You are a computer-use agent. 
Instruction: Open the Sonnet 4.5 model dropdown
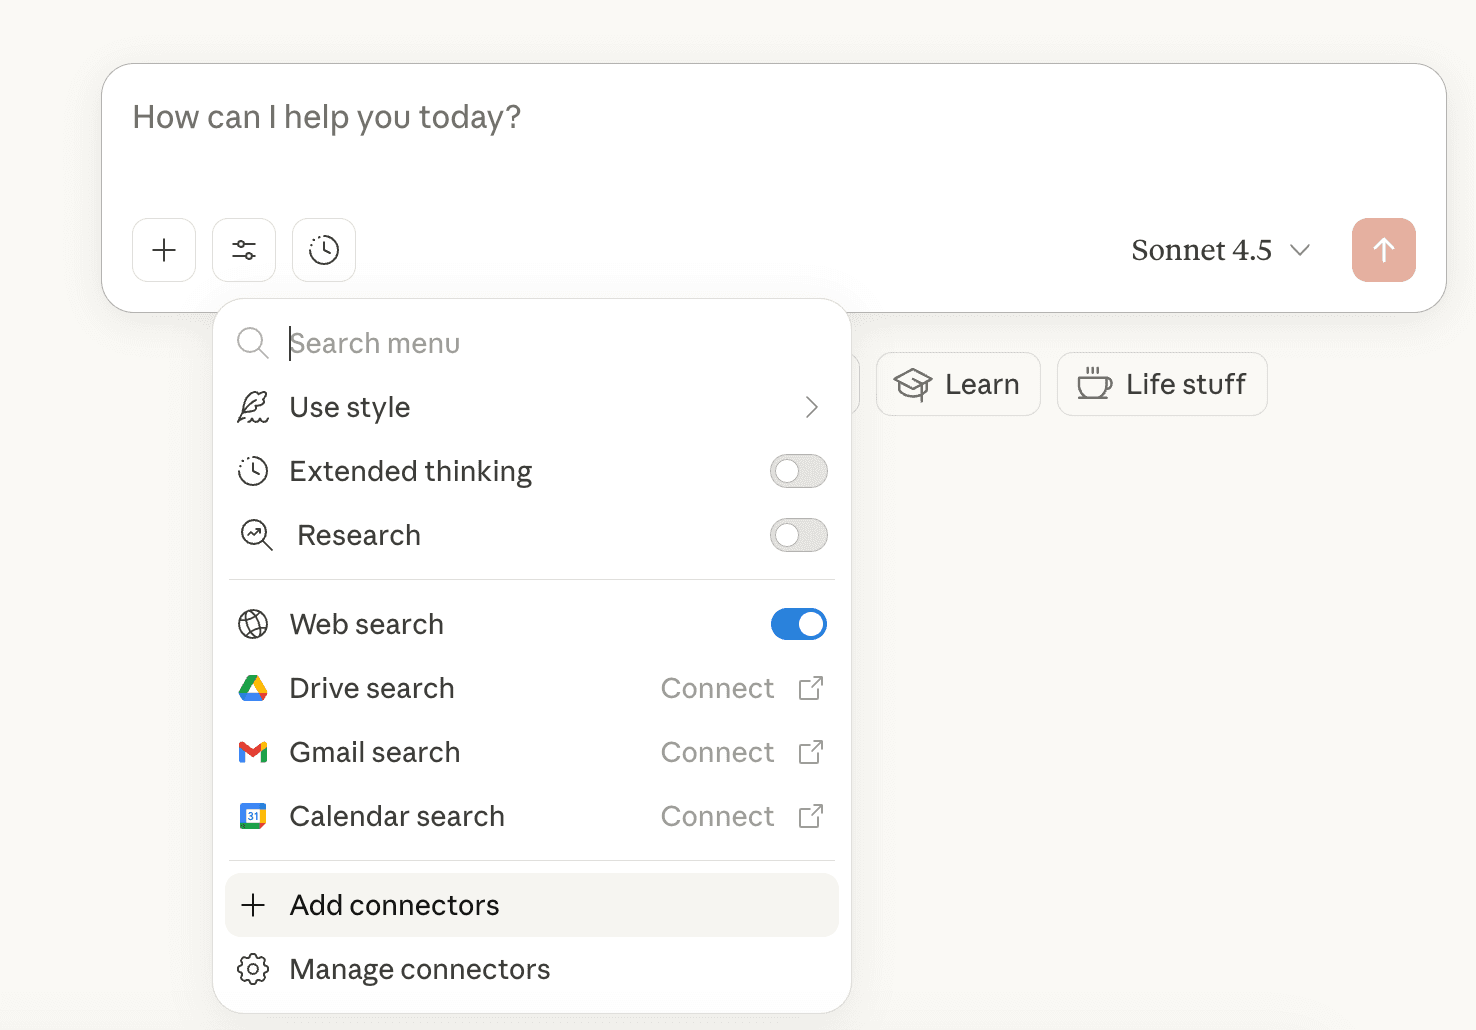[1221, 250]
